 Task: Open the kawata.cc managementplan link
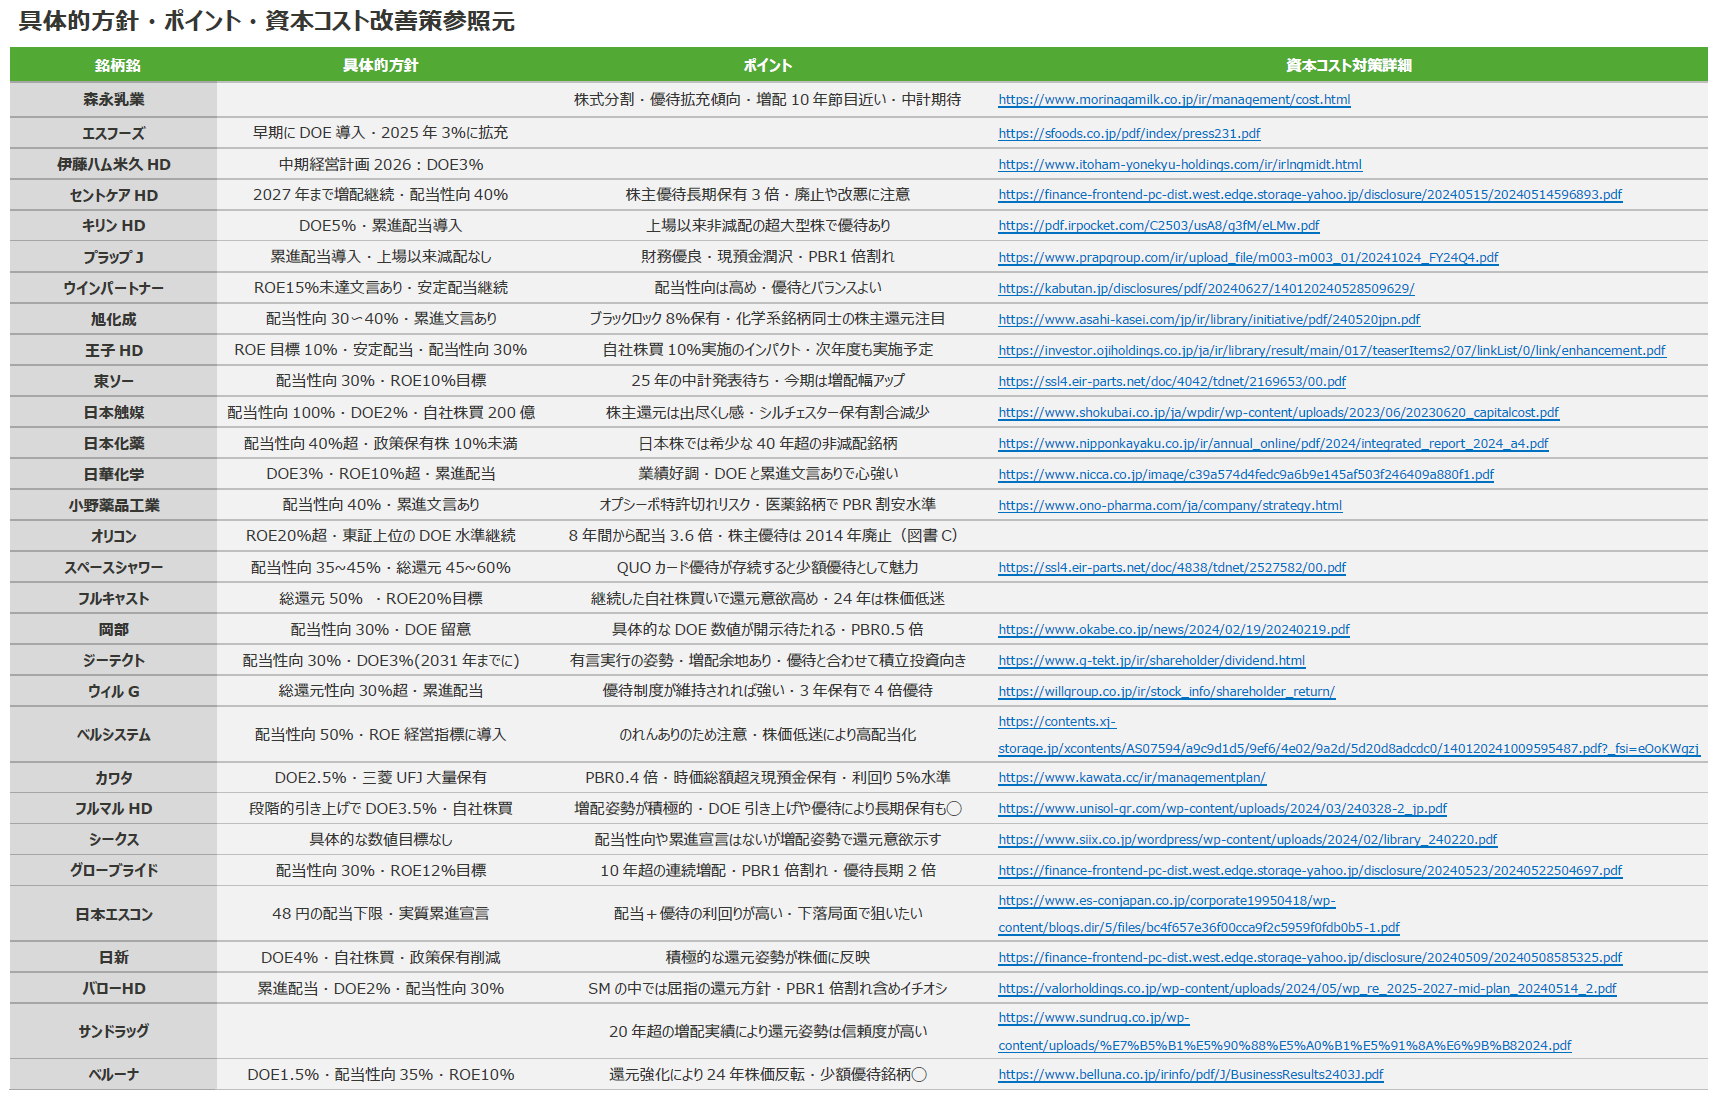coord(1132,778)
